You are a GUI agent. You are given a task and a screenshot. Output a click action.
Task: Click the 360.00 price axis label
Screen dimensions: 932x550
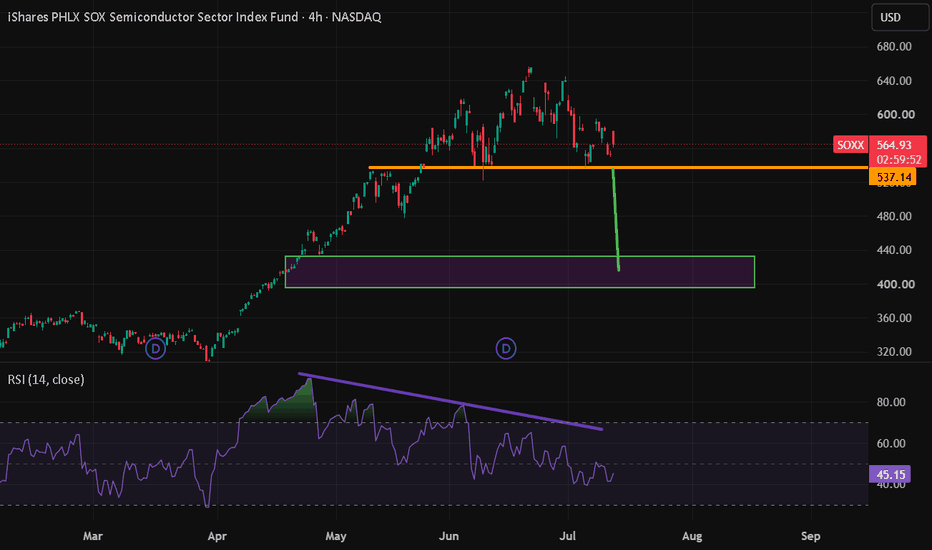(x=894, y=318)
